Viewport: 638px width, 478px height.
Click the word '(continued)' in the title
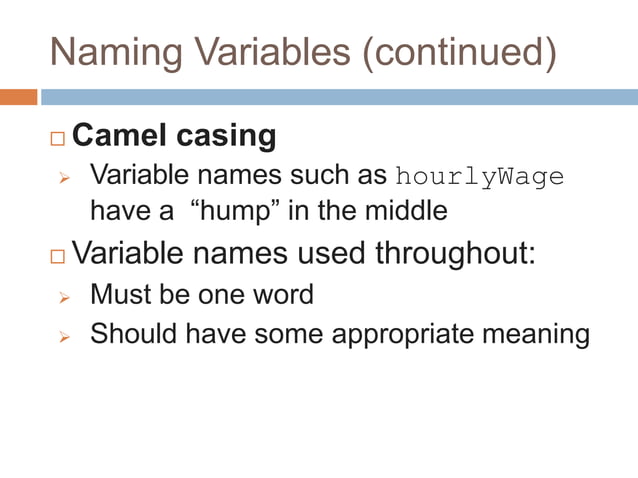coord(458,52)
